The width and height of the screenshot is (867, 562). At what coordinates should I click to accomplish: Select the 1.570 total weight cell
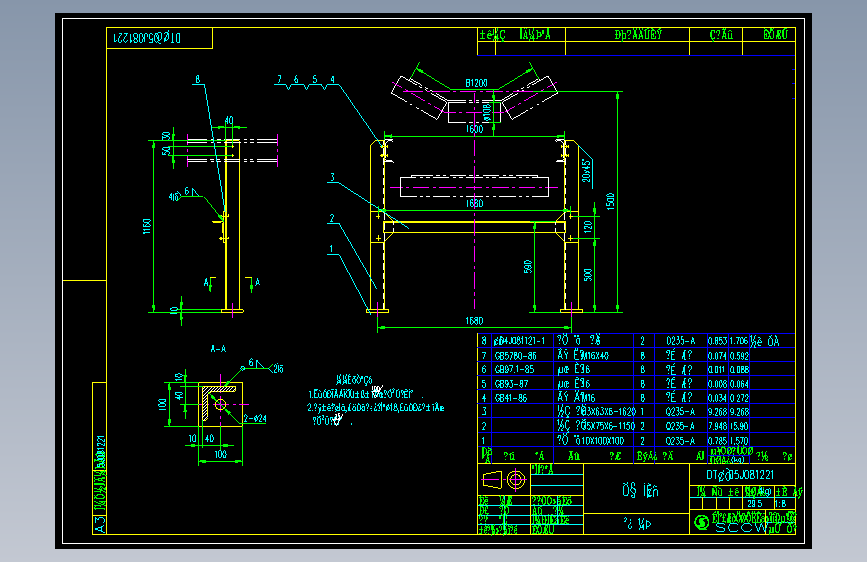[739, 441]
